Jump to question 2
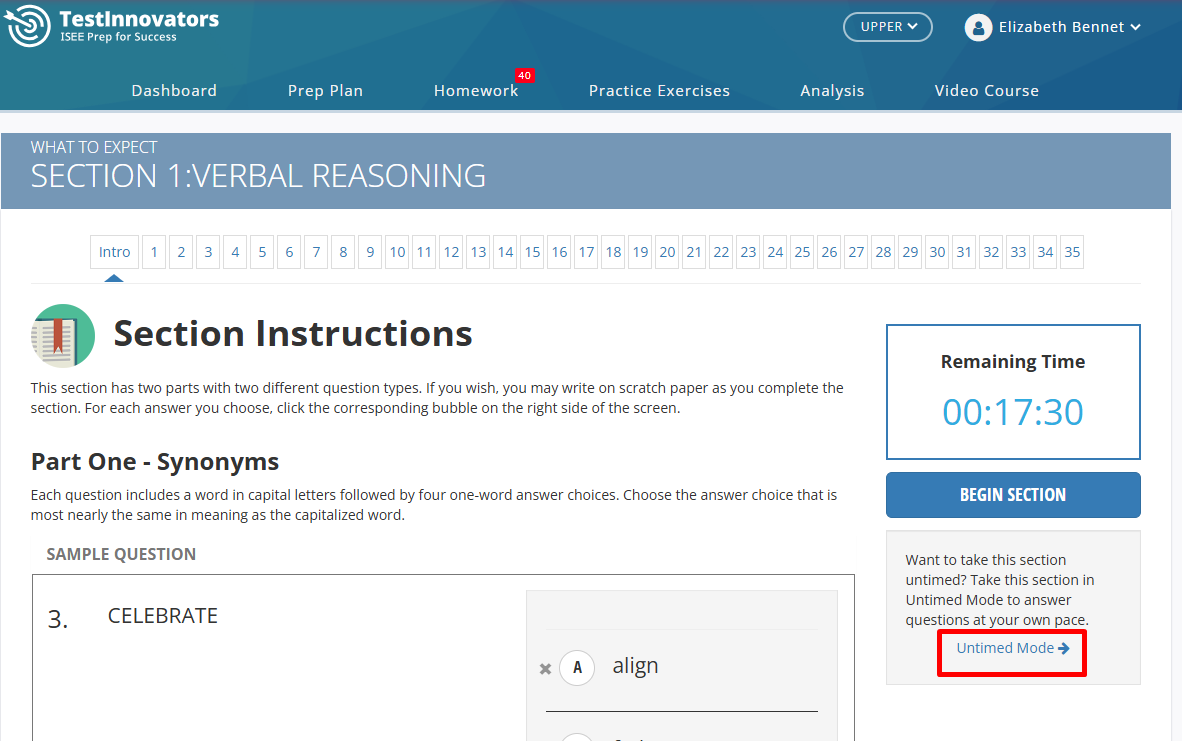Viewport: 1182px width, 741px height. point(181,252)
